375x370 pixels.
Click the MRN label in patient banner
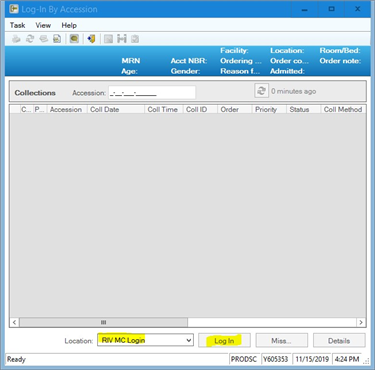pos(131,61)
